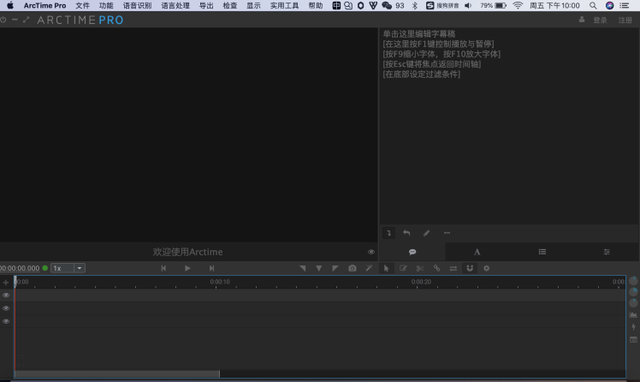Toggle visibility of the first timeline track

click(x=6, y=295)
